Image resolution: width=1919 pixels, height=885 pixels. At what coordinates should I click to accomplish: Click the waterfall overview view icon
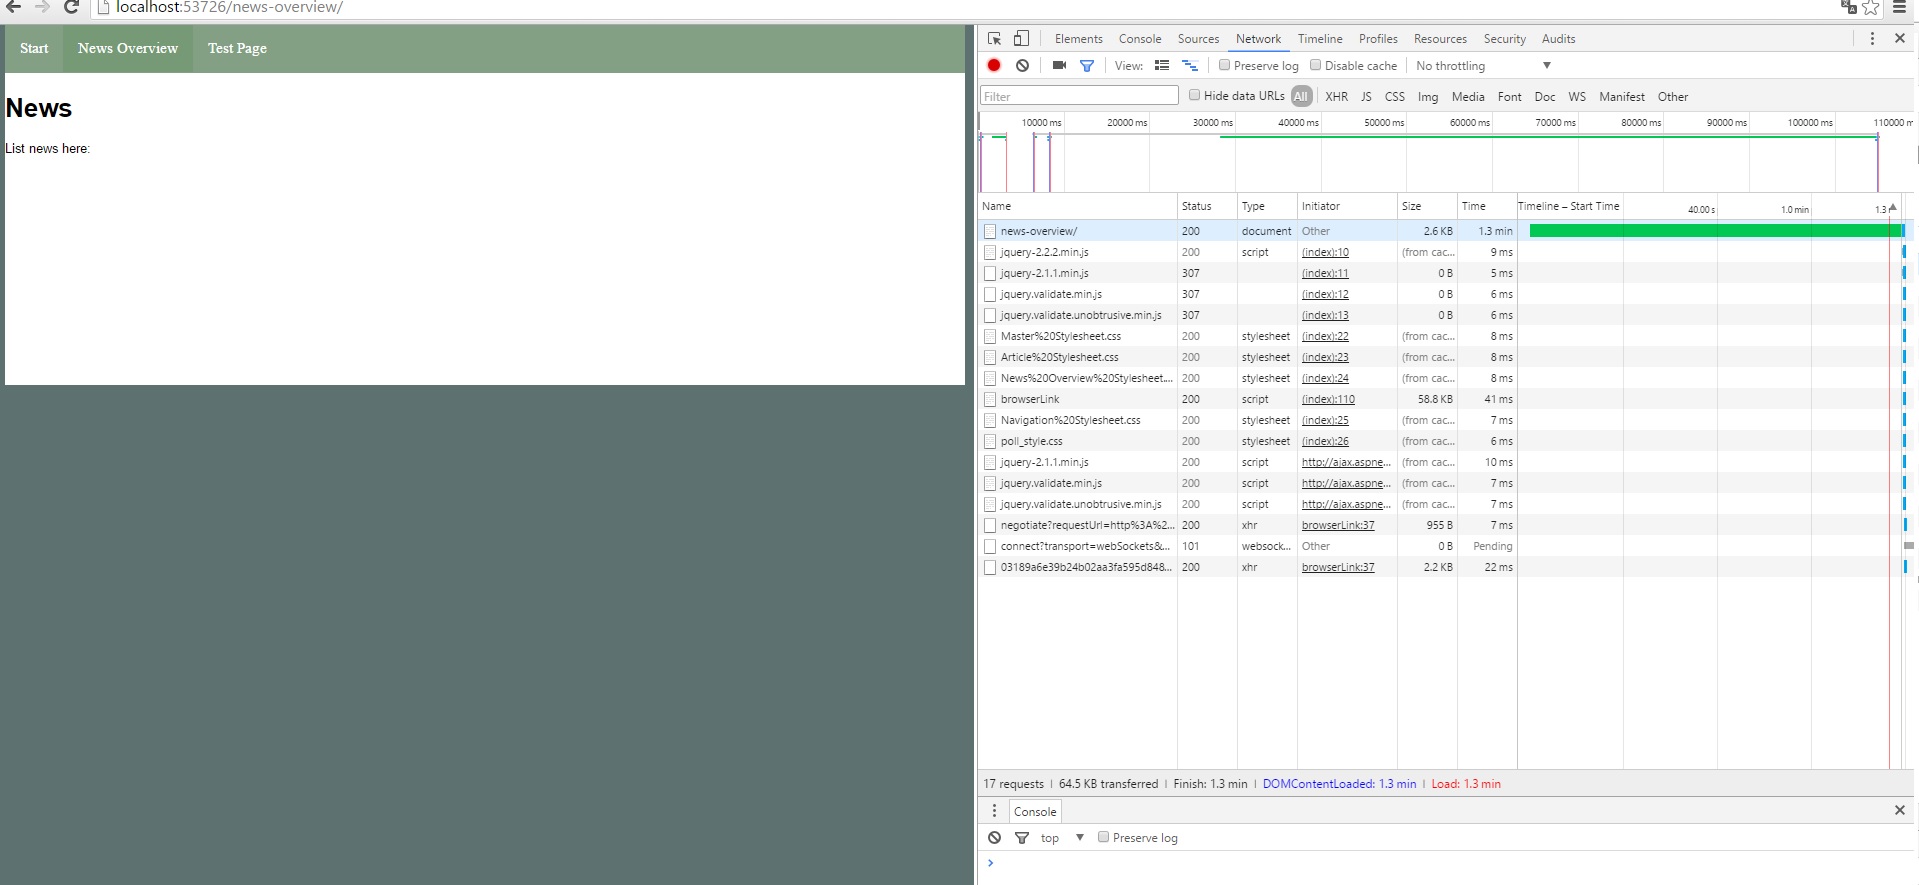(x=1190, y=66)
